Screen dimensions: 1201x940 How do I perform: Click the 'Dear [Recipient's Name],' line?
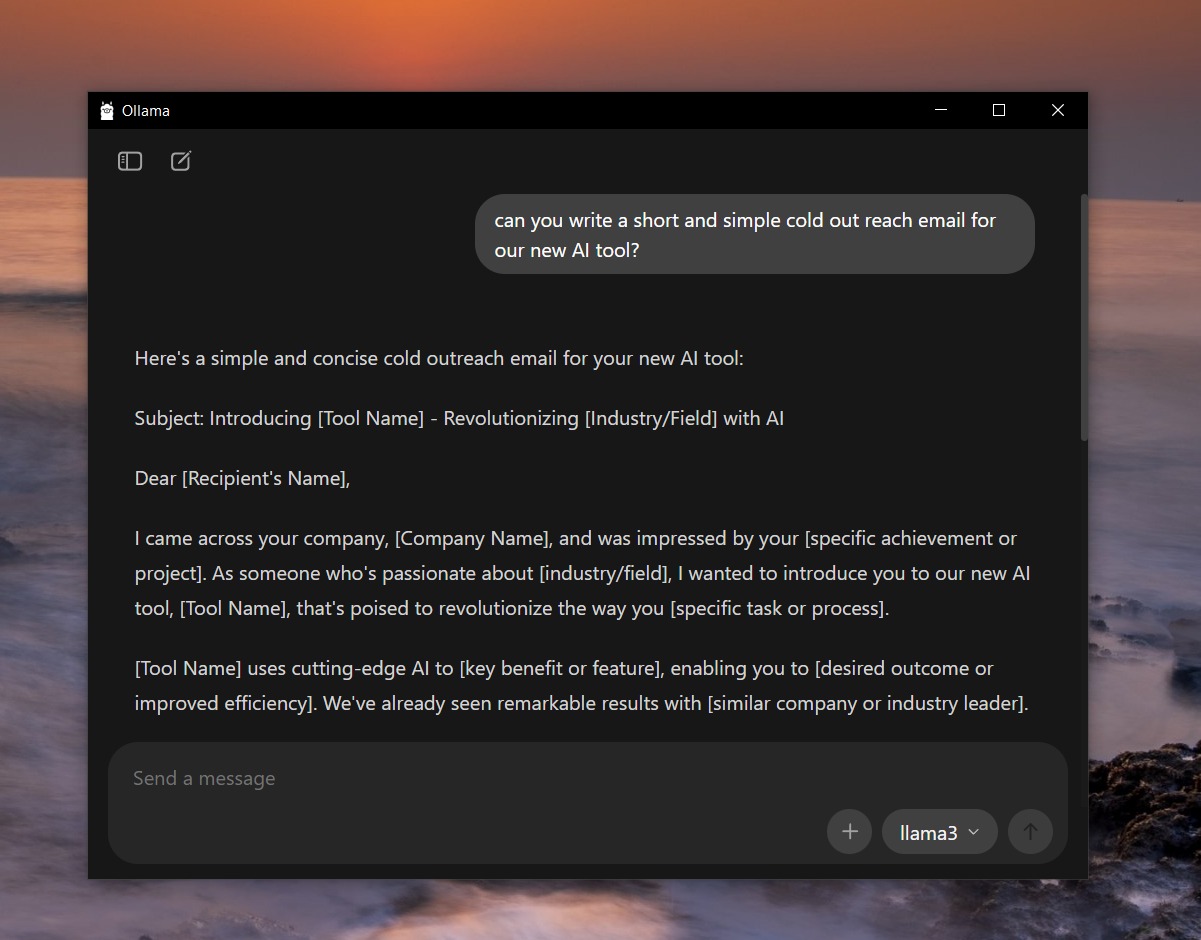tap(242, 478)
